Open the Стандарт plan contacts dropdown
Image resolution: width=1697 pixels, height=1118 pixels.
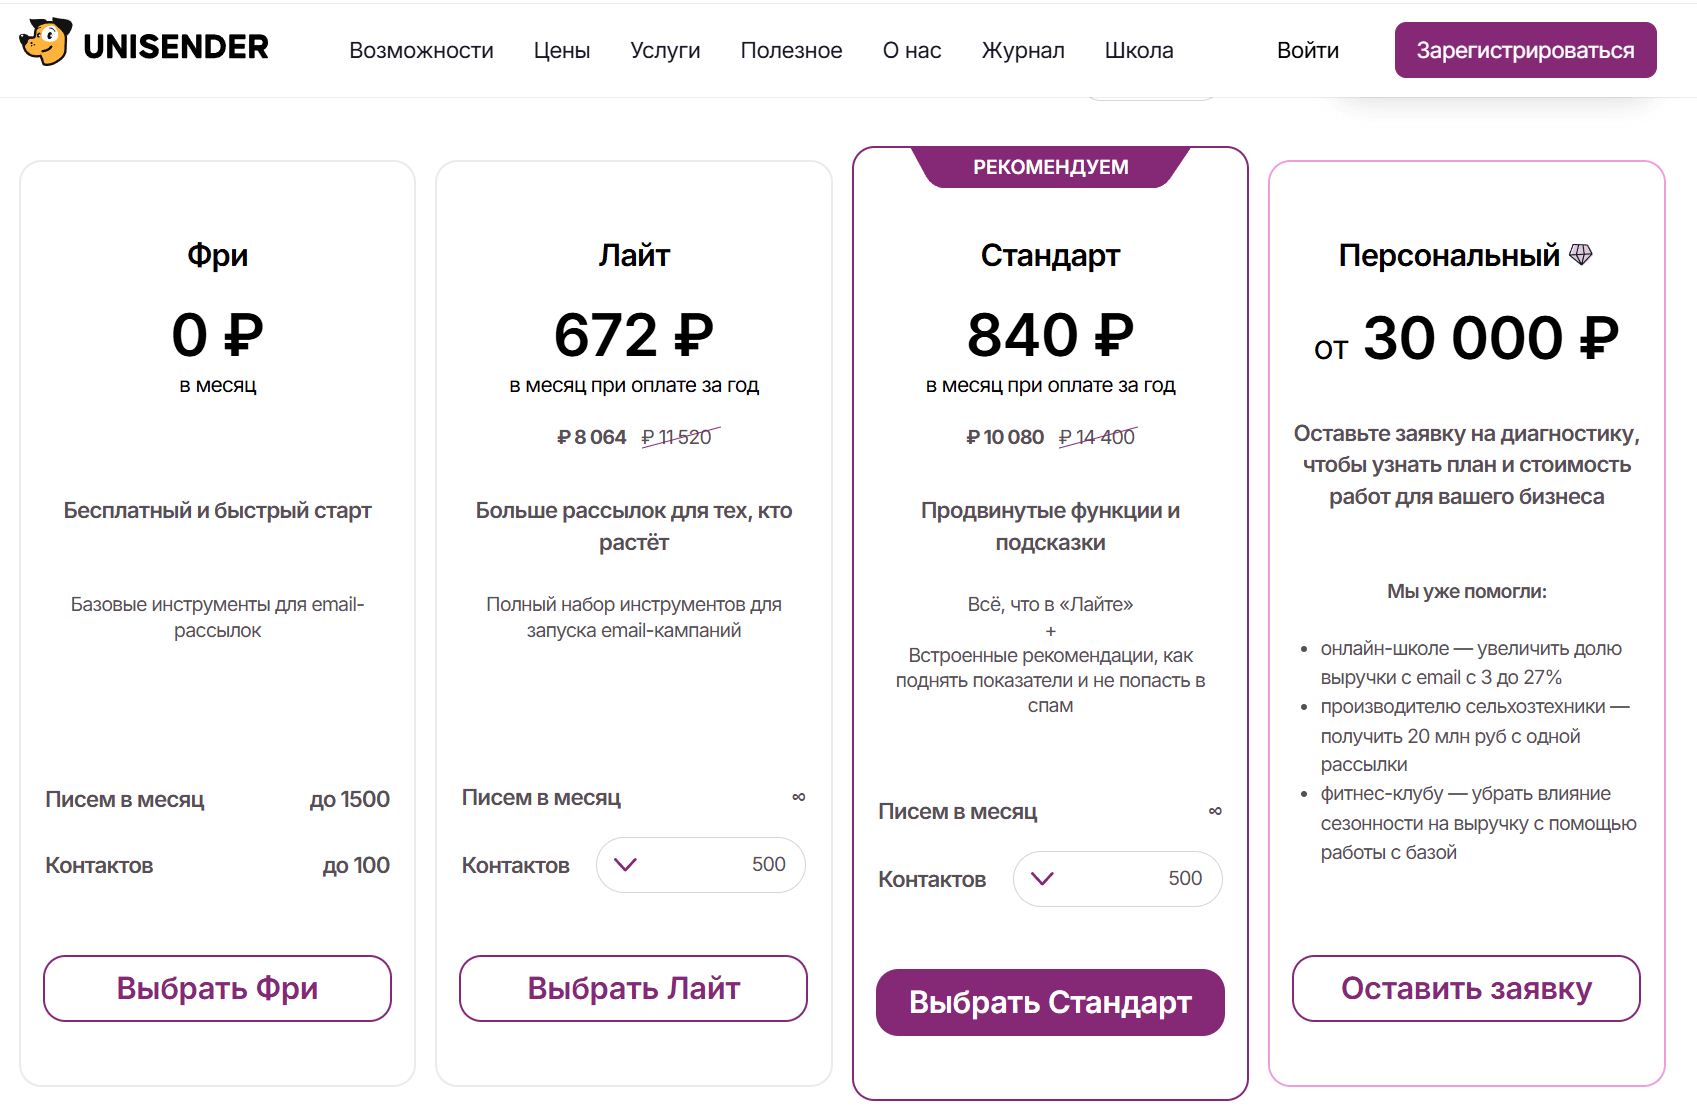point(1118,879)
